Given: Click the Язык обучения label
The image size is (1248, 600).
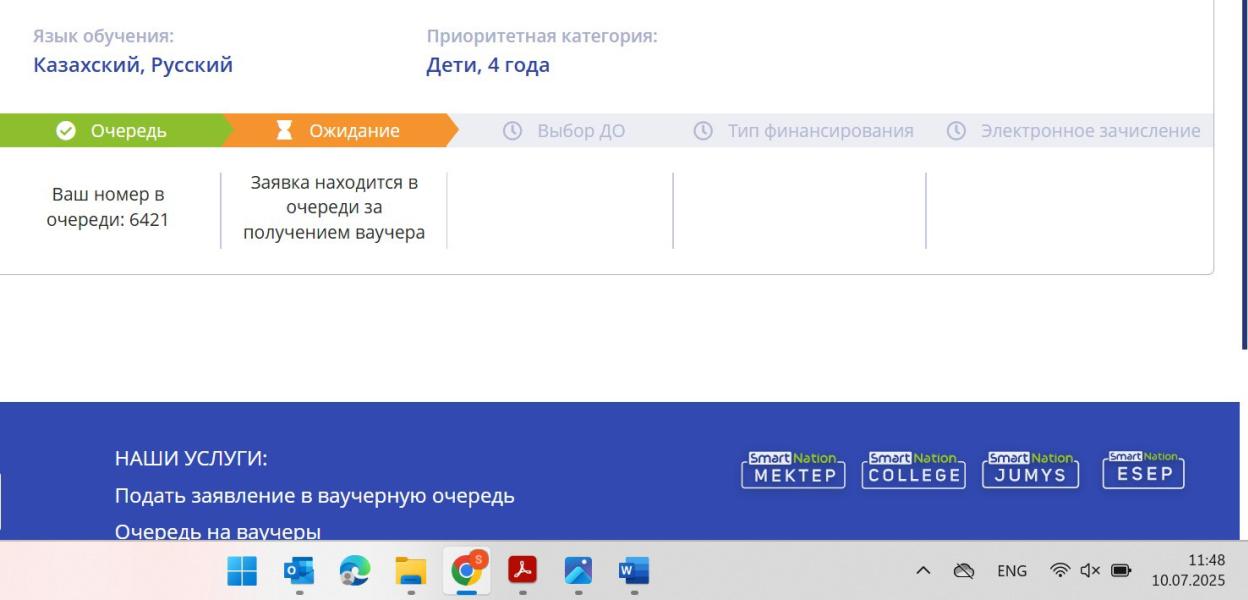Looking at the screenshot, I should 103,36.
